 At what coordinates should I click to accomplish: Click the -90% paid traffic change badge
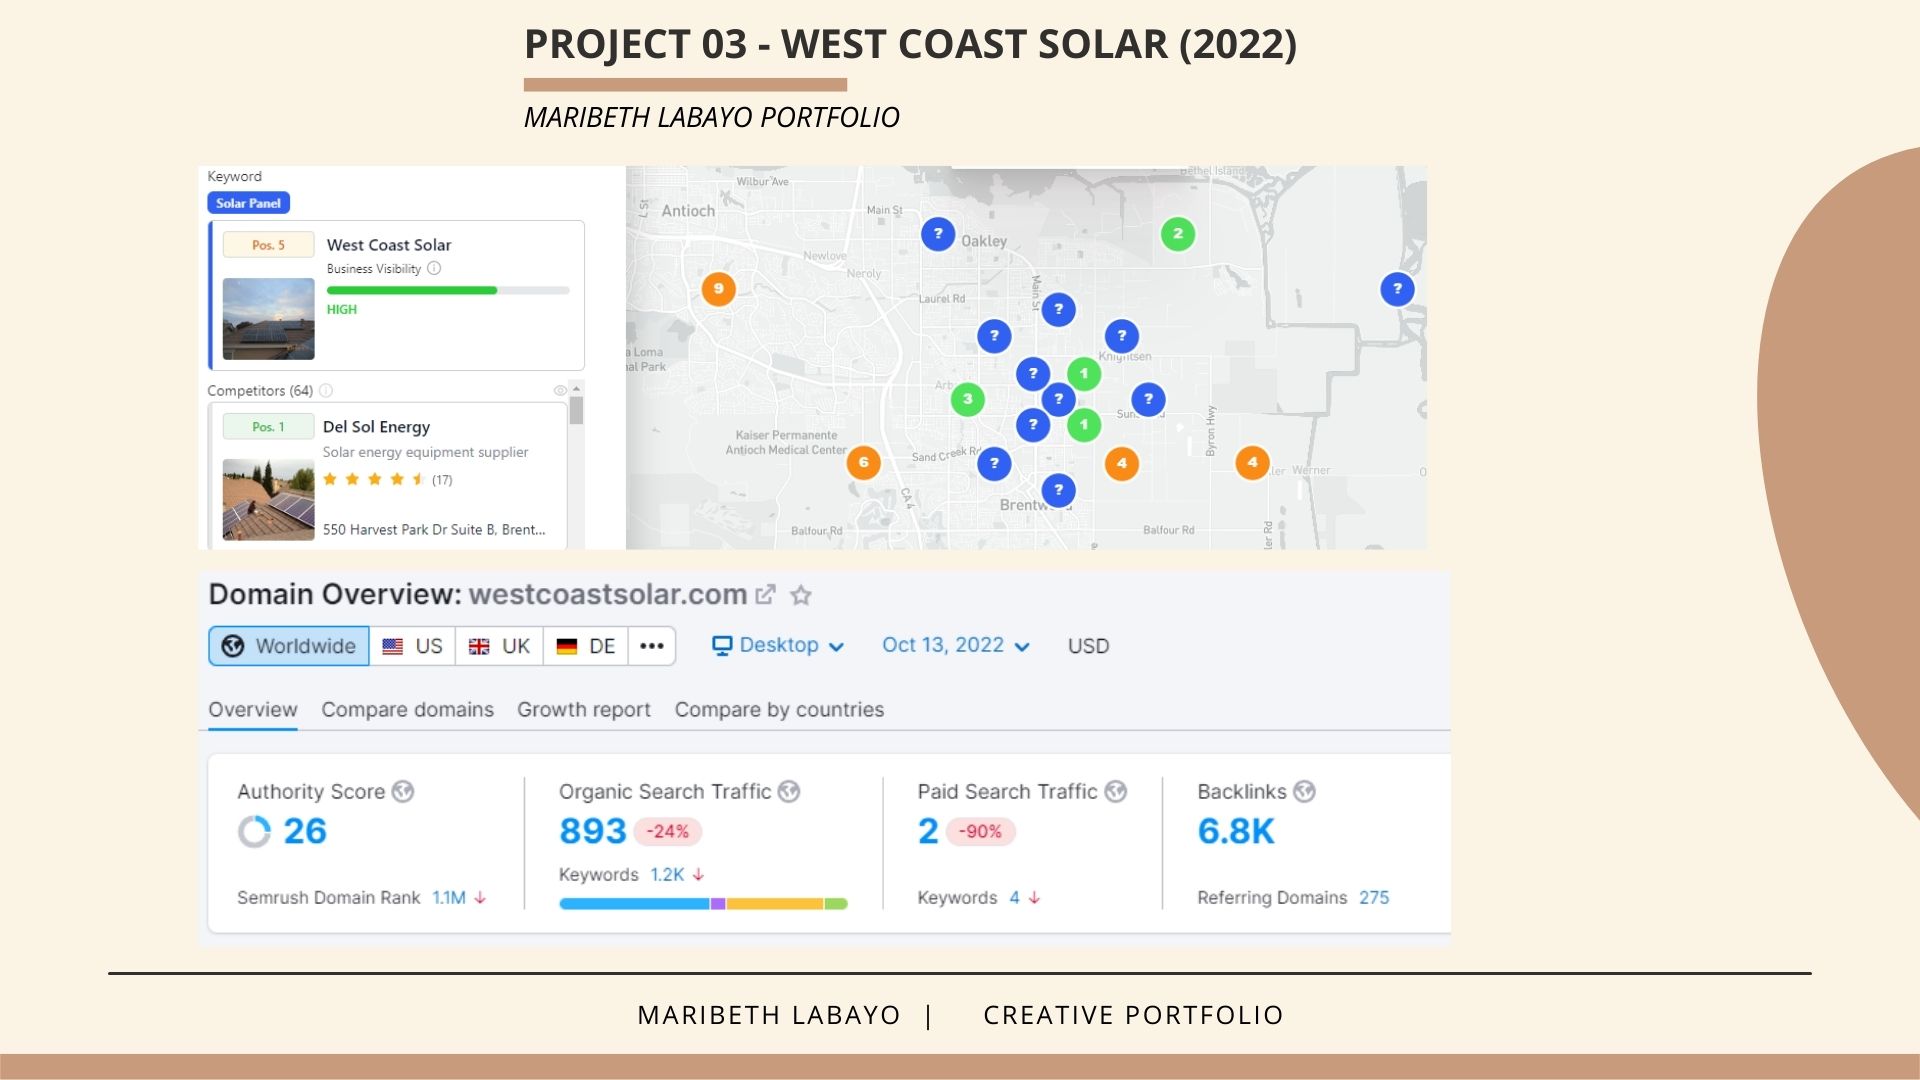[x=980, y=831]
